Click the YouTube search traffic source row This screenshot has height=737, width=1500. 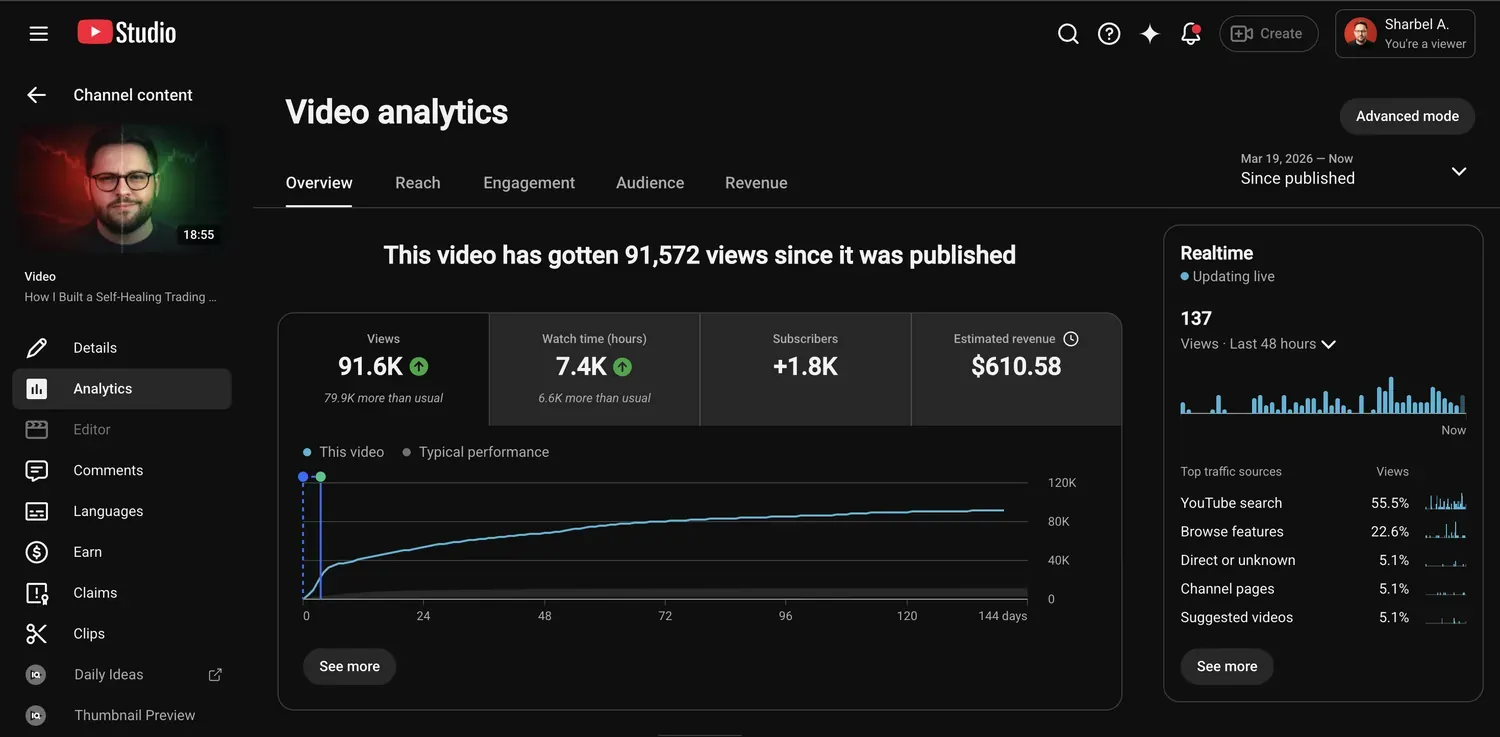[1324, 503]
